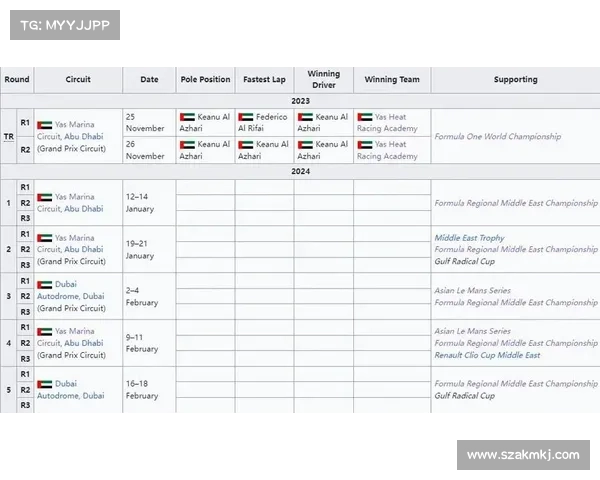
Task: Click the flag in TR R1 Winning Team cell
Action: (x=364, y=117)
